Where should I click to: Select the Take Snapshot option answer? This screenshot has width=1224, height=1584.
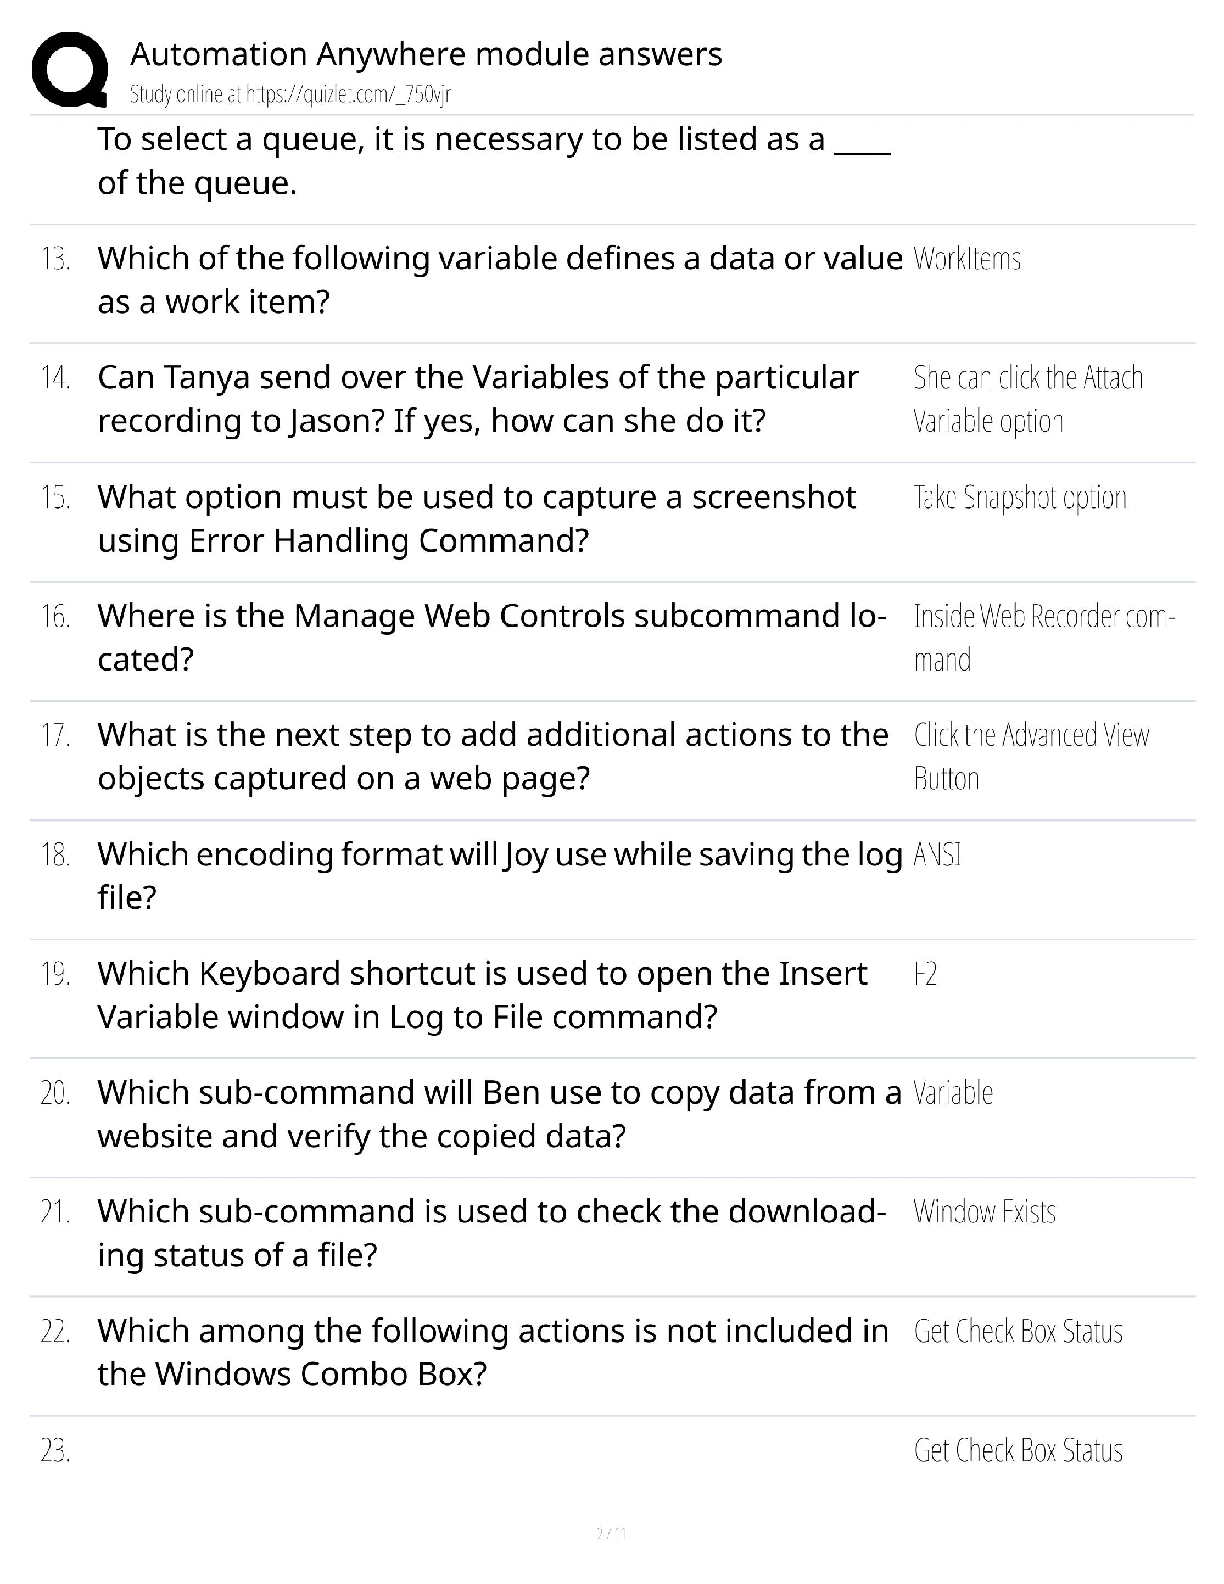coord(1020,498)
